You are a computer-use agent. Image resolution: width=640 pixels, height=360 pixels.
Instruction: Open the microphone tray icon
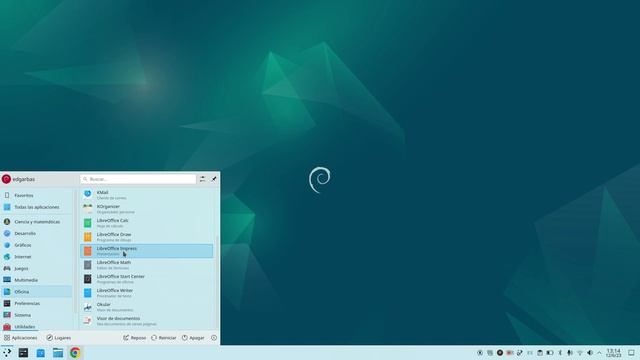[570, 353]
